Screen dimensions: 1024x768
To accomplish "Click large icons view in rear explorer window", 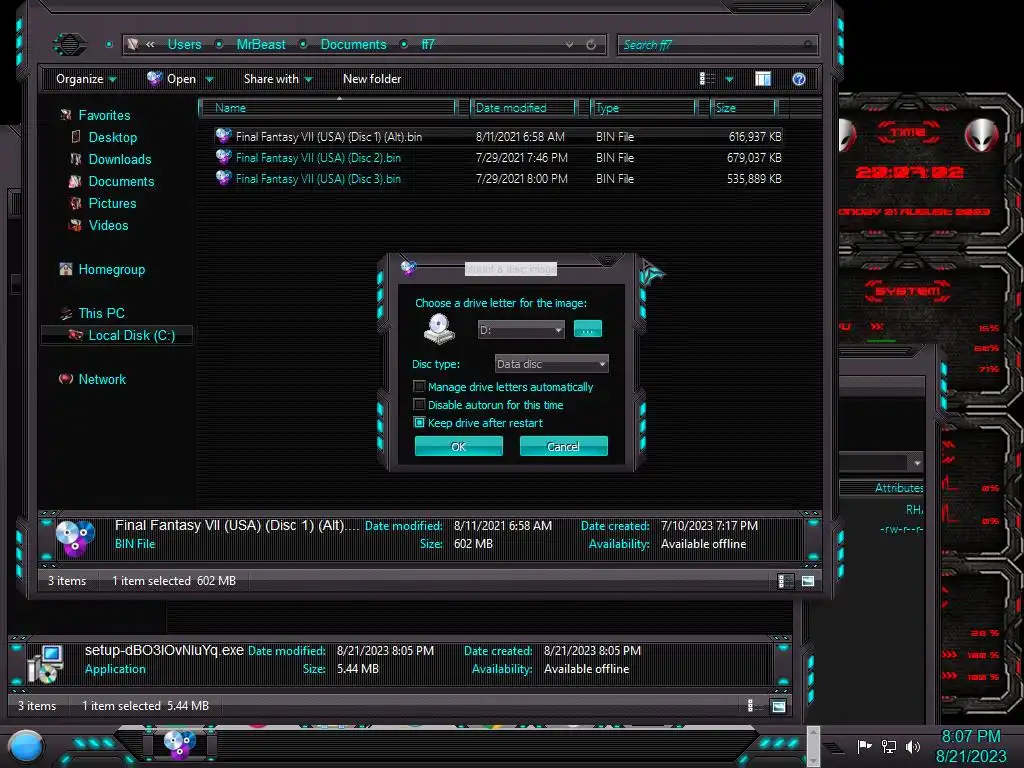I will point(778,706).
